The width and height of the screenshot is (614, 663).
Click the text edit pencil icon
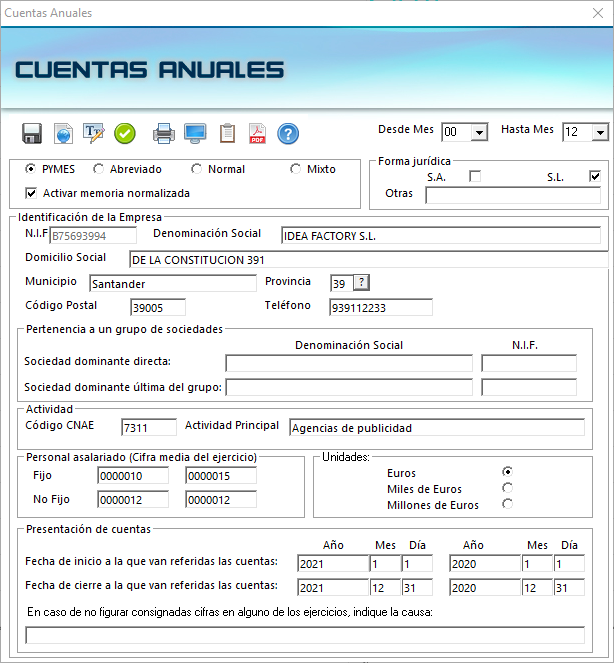pos(94,134)
